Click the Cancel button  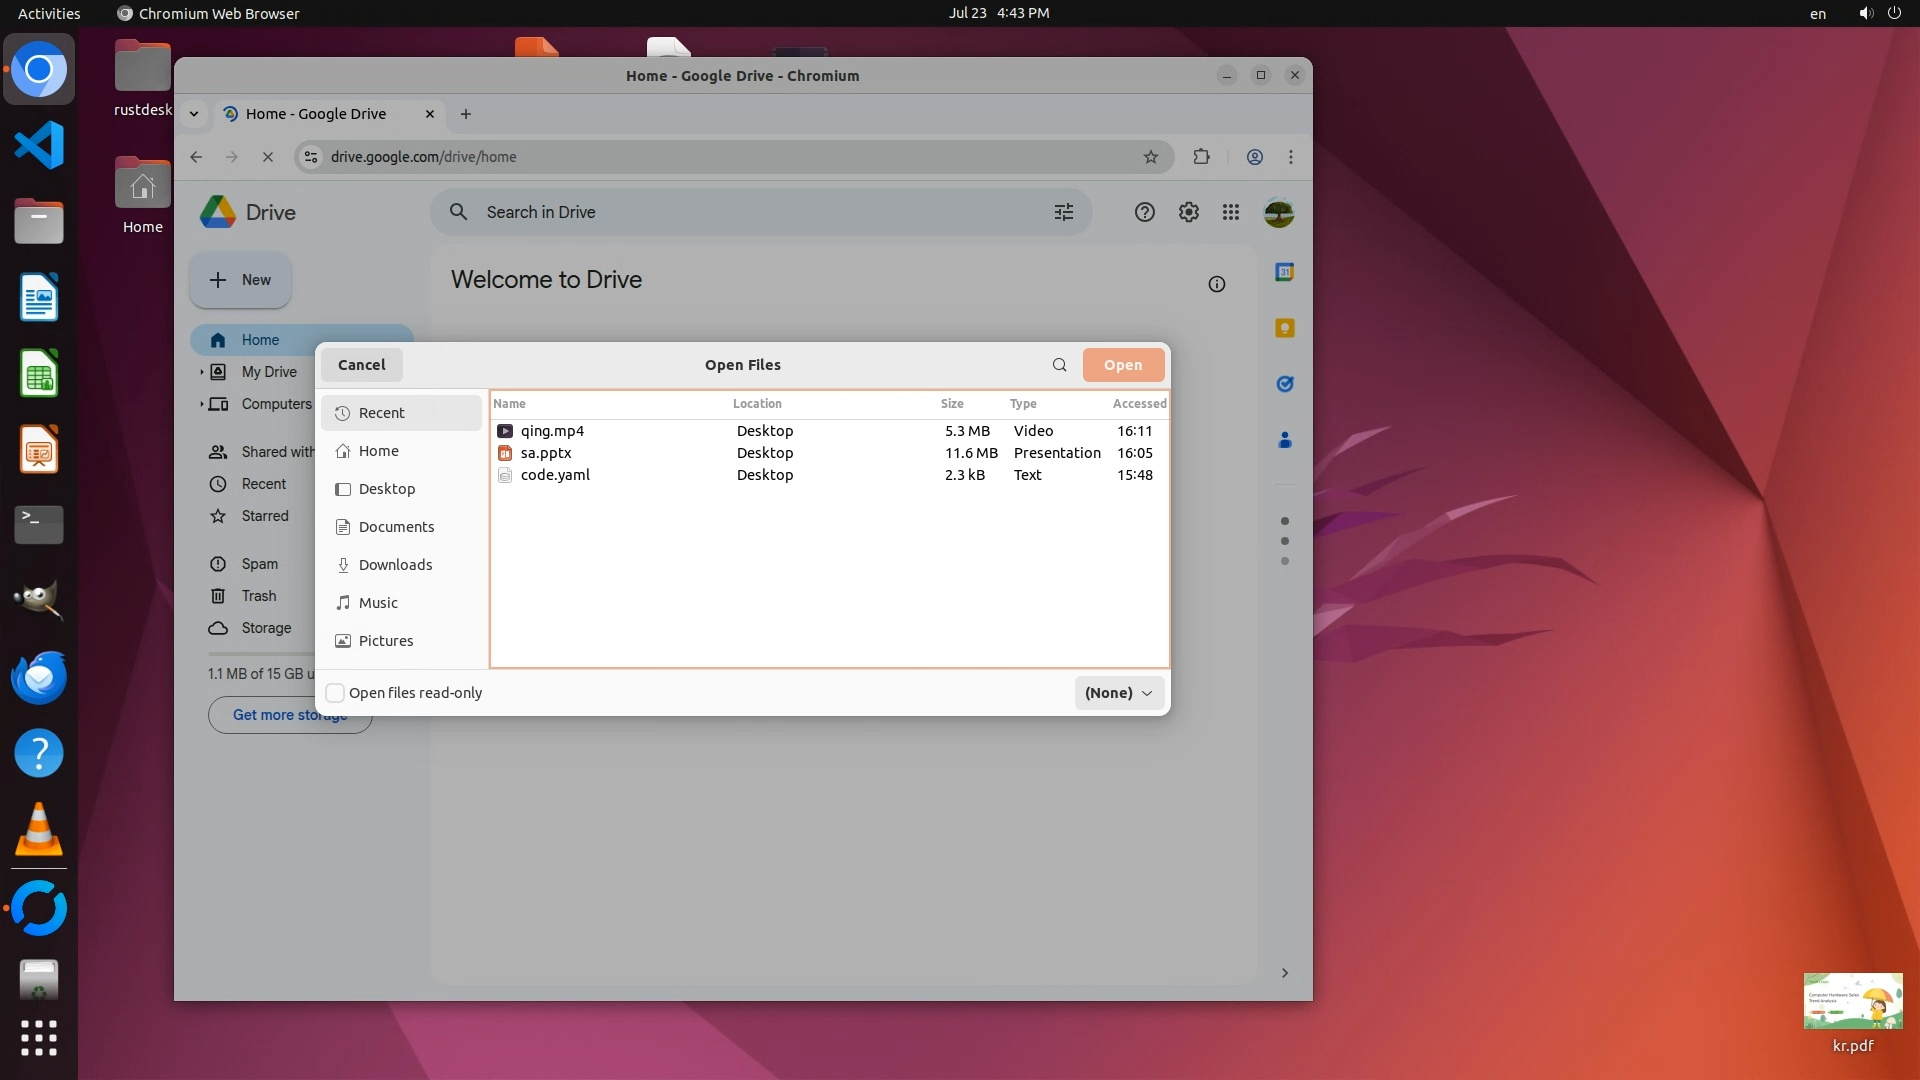click(x=361, y=365)
